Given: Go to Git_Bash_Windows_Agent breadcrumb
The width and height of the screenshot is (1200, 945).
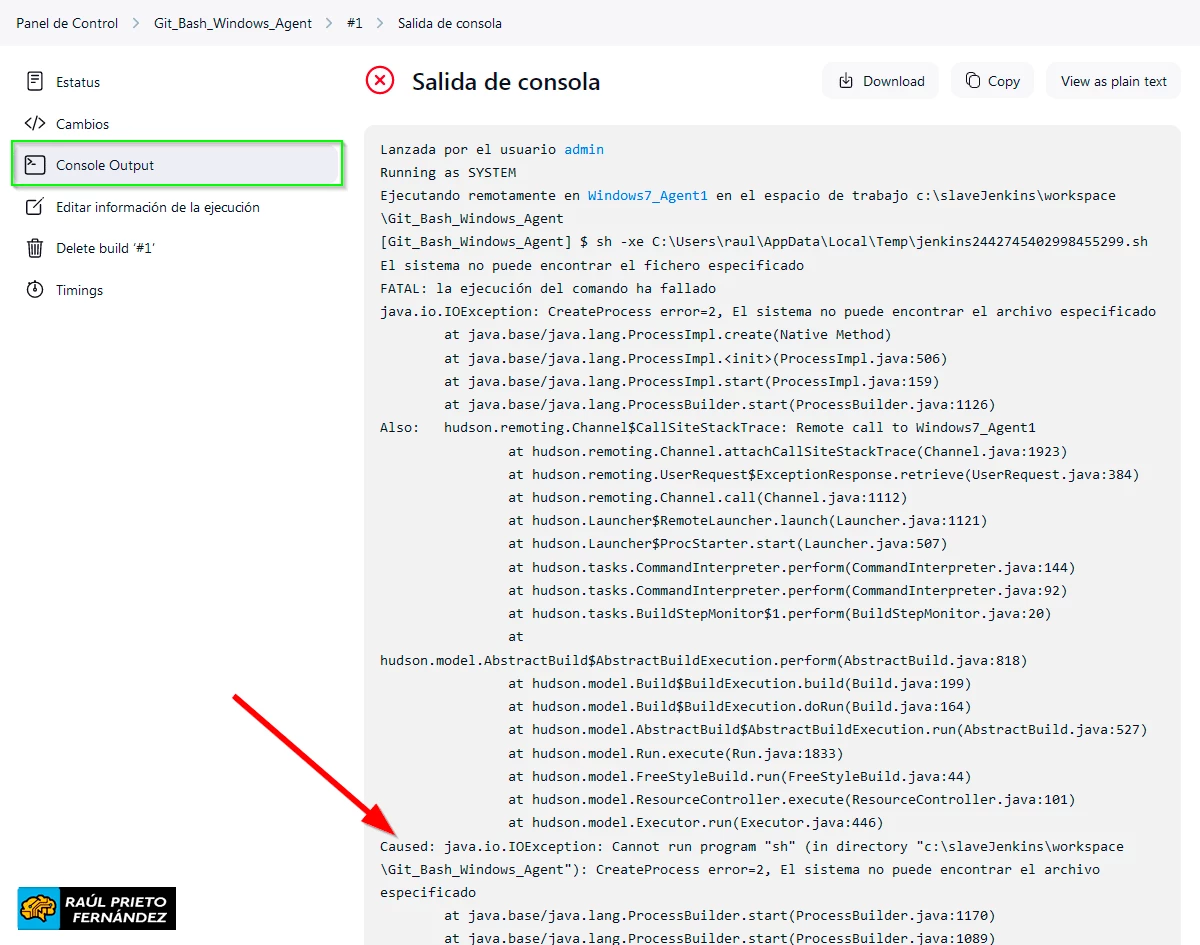Looking at the screenshot, I should coord(233,23).
